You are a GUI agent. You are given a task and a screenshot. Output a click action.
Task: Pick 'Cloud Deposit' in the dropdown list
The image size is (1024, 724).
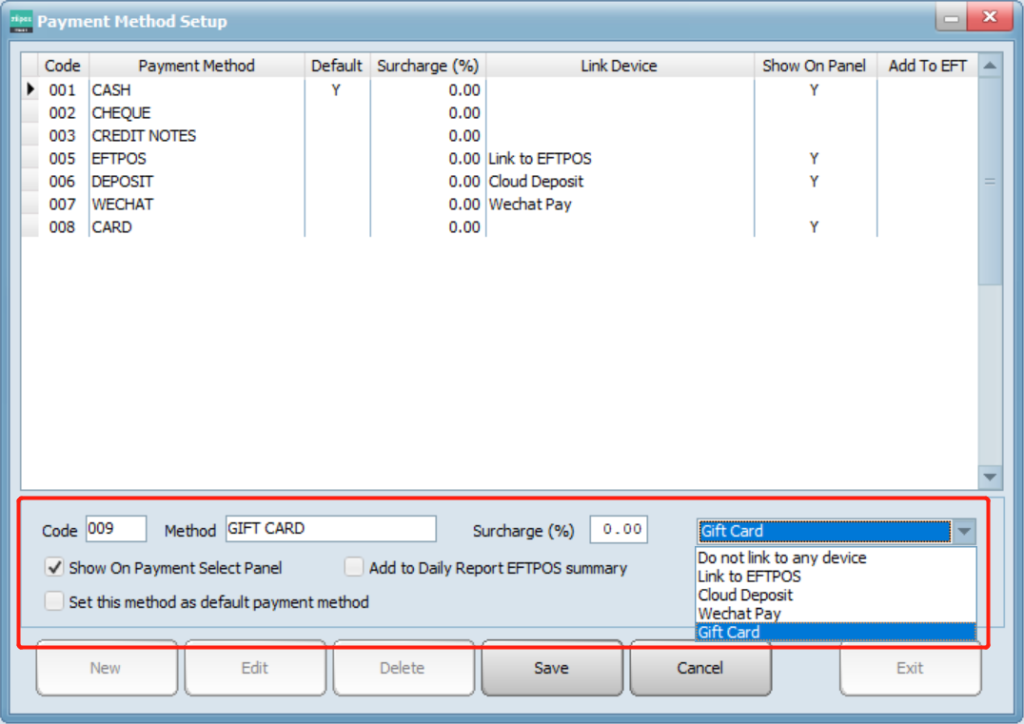(x=745, y=595)
